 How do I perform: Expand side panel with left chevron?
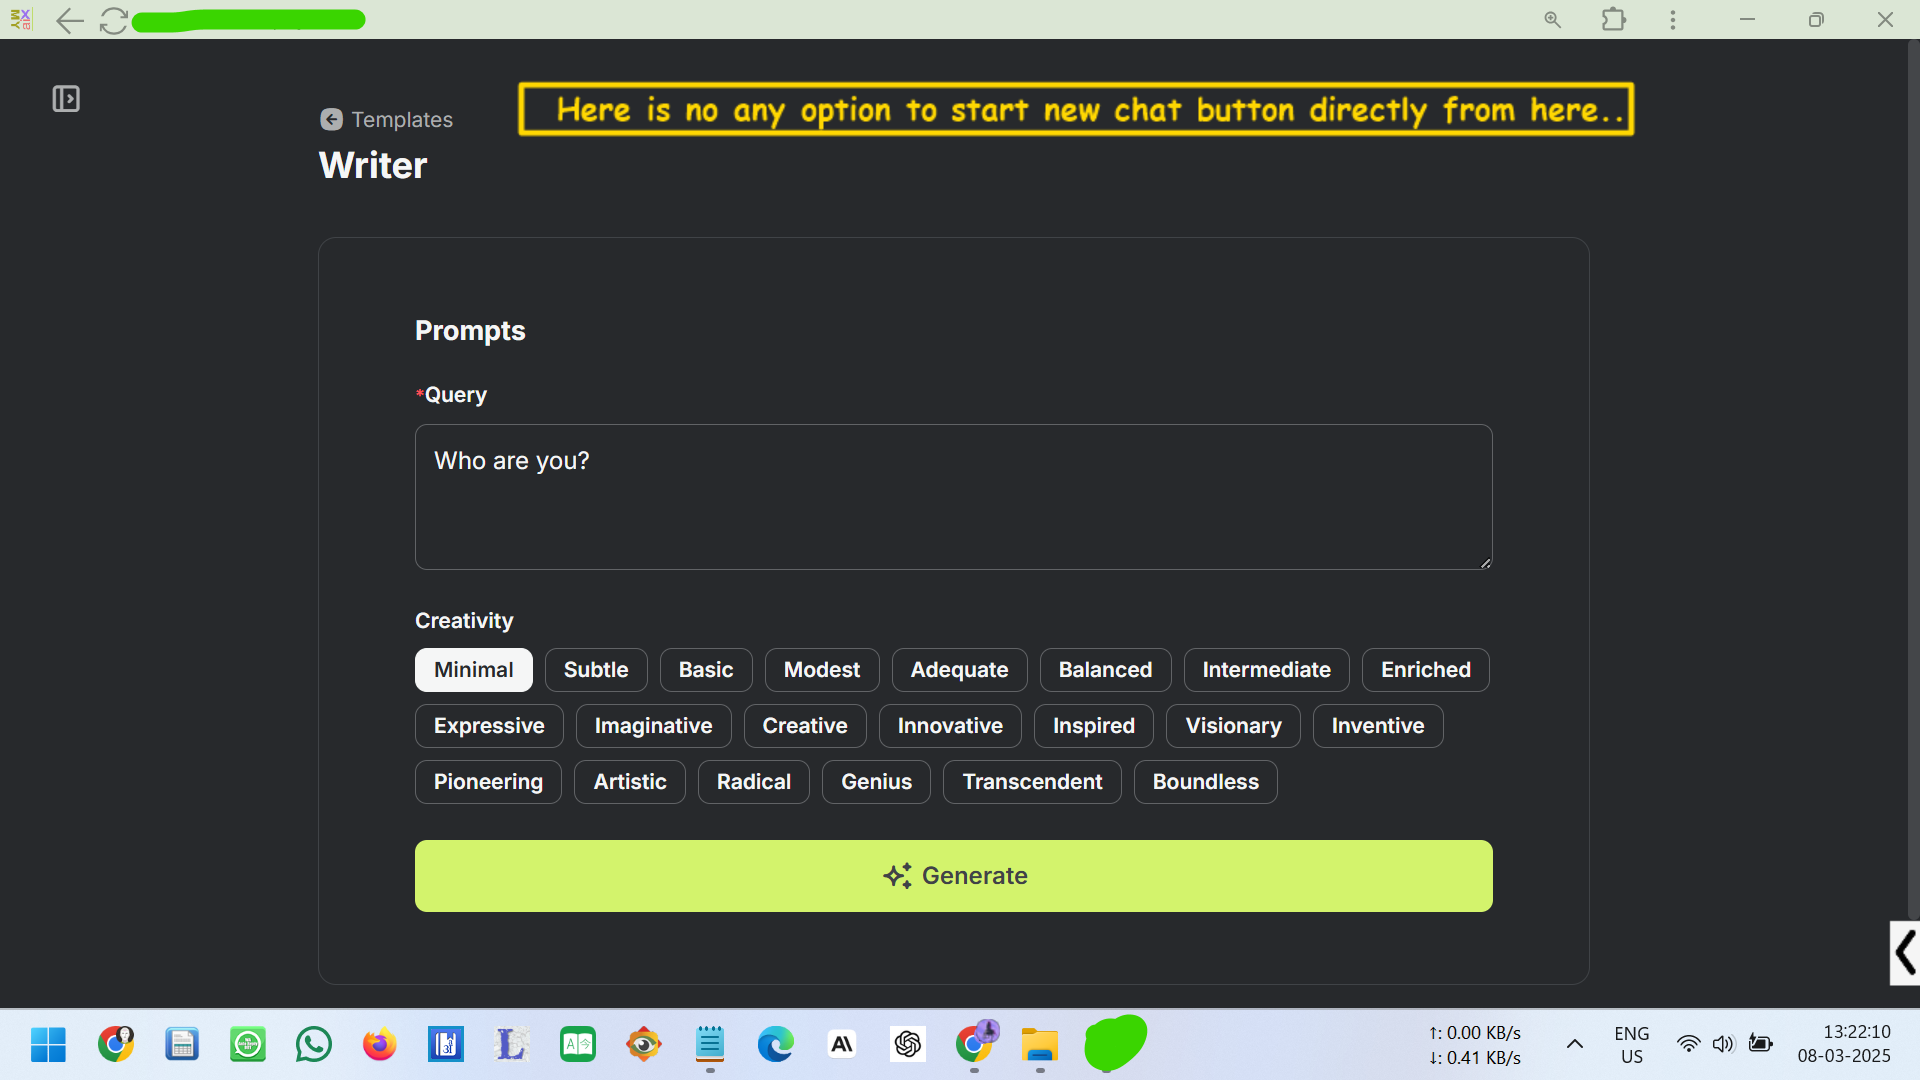[x=1904, y=952]
